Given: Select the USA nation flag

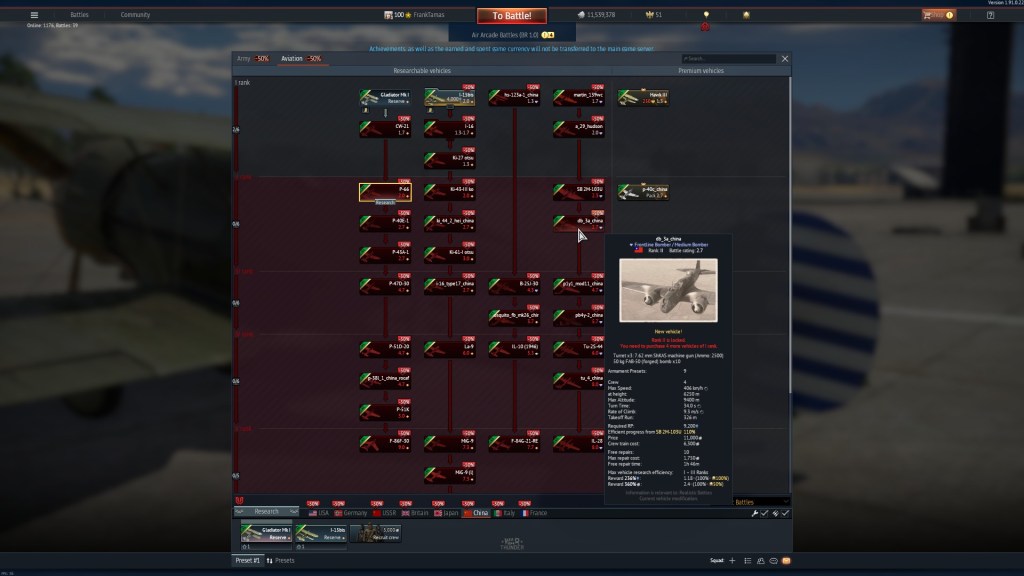Looking at the screenshot, I should point(317,513).
